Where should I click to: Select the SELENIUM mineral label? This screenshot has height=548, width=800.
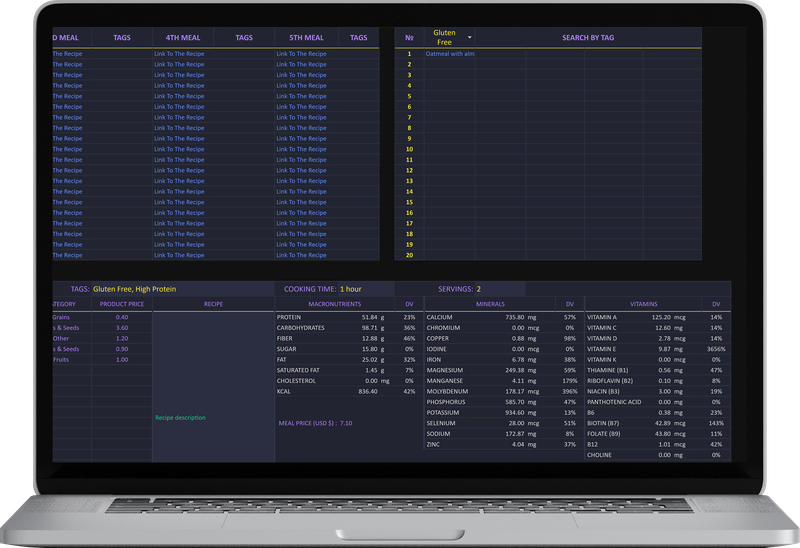point(441,423)
